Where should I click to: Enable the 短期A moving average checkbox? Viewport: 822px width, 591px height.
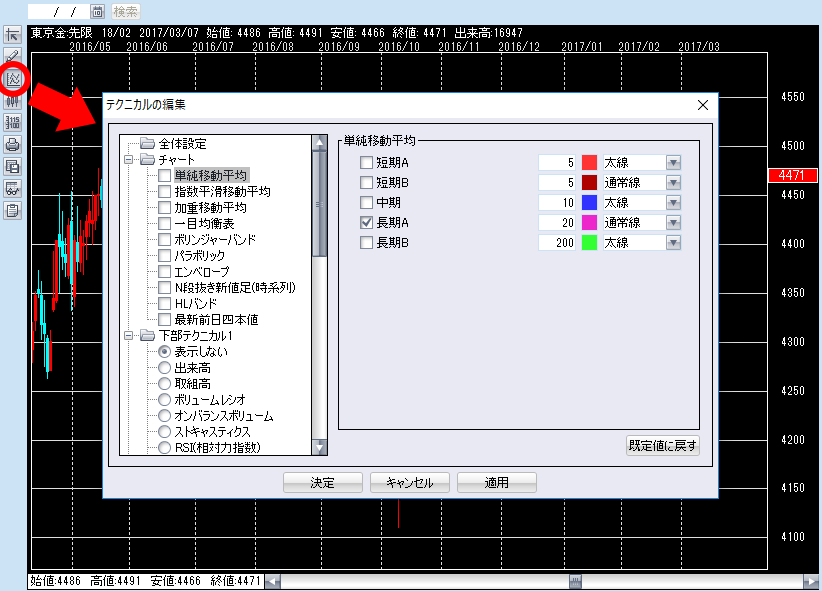coord(367,163)
